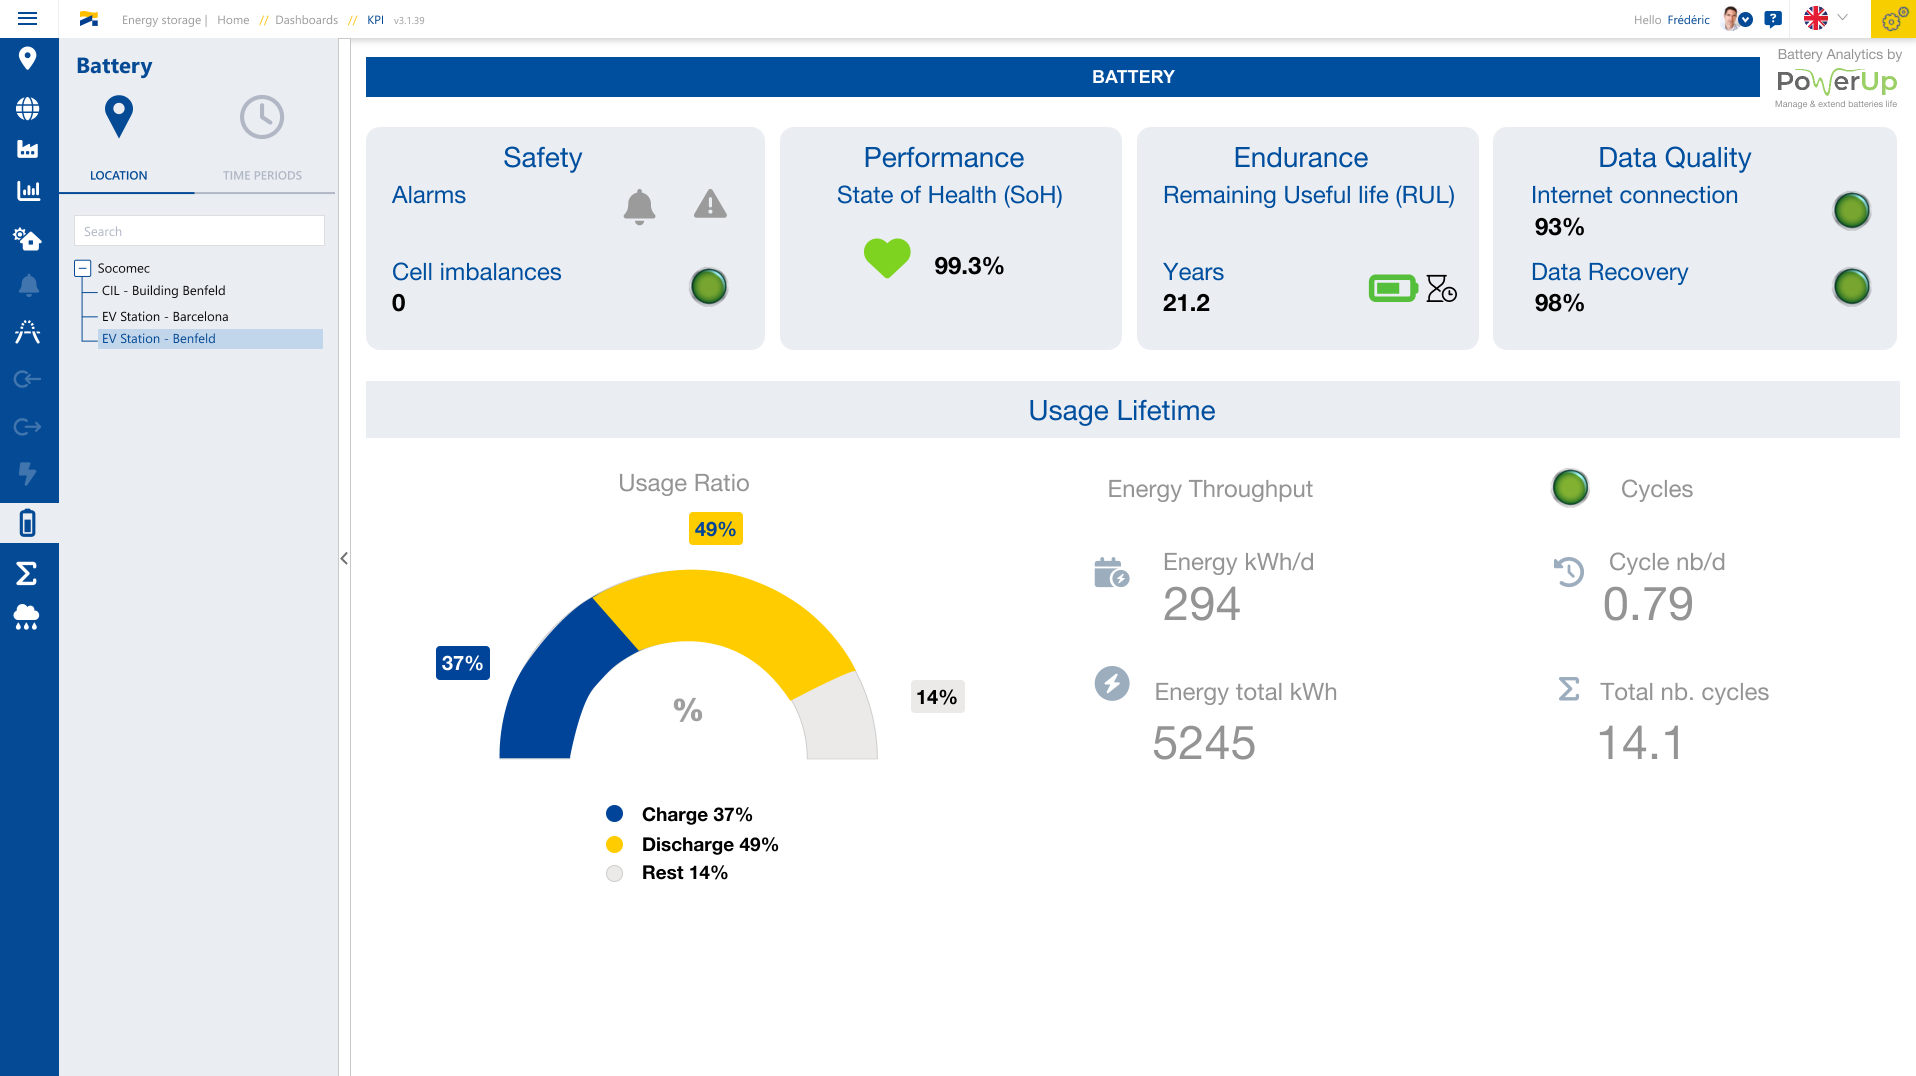Image resolution: width=1916 pixels, height=1076 pixels.
Task: Open the language dropdown next to UK flag
Action: tap(1842, 18)
